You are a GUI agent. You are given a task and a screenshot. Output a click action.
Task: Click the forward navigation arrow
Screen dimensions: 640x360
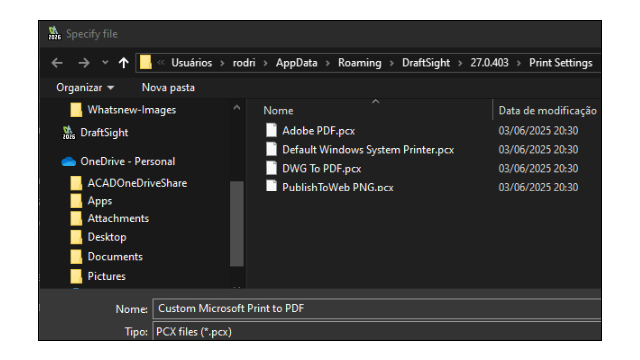84,63
